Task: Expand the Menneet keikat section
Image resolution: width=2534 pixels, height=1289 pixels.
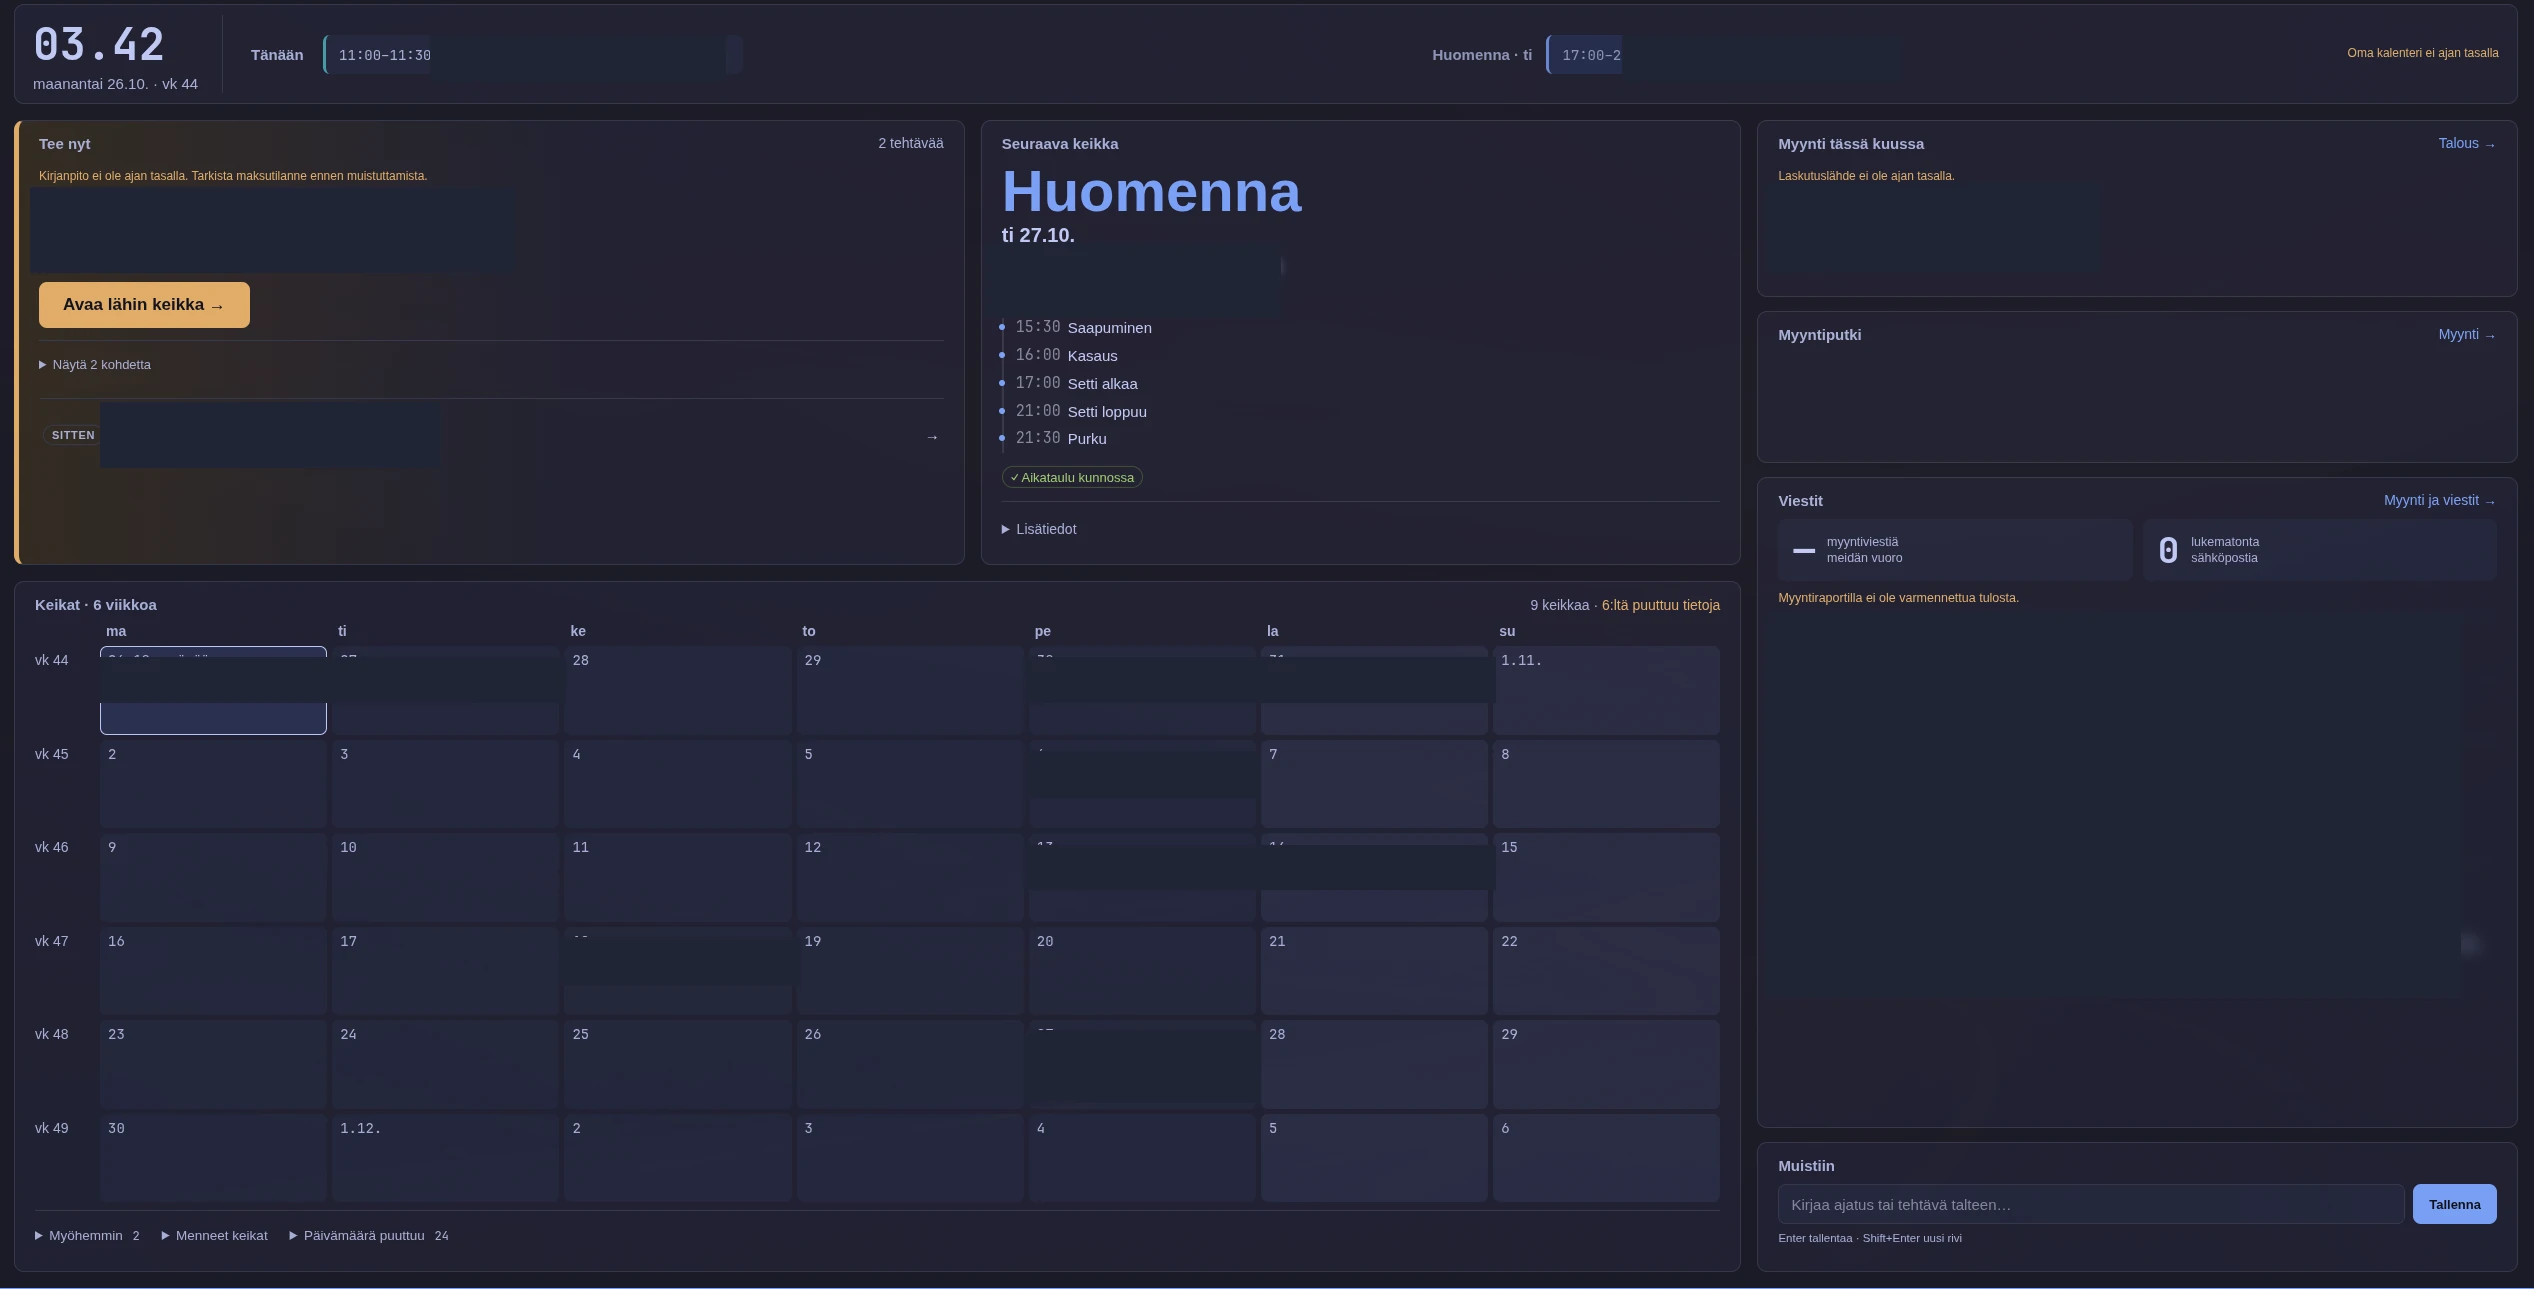Action: (x=214, y=1236)
